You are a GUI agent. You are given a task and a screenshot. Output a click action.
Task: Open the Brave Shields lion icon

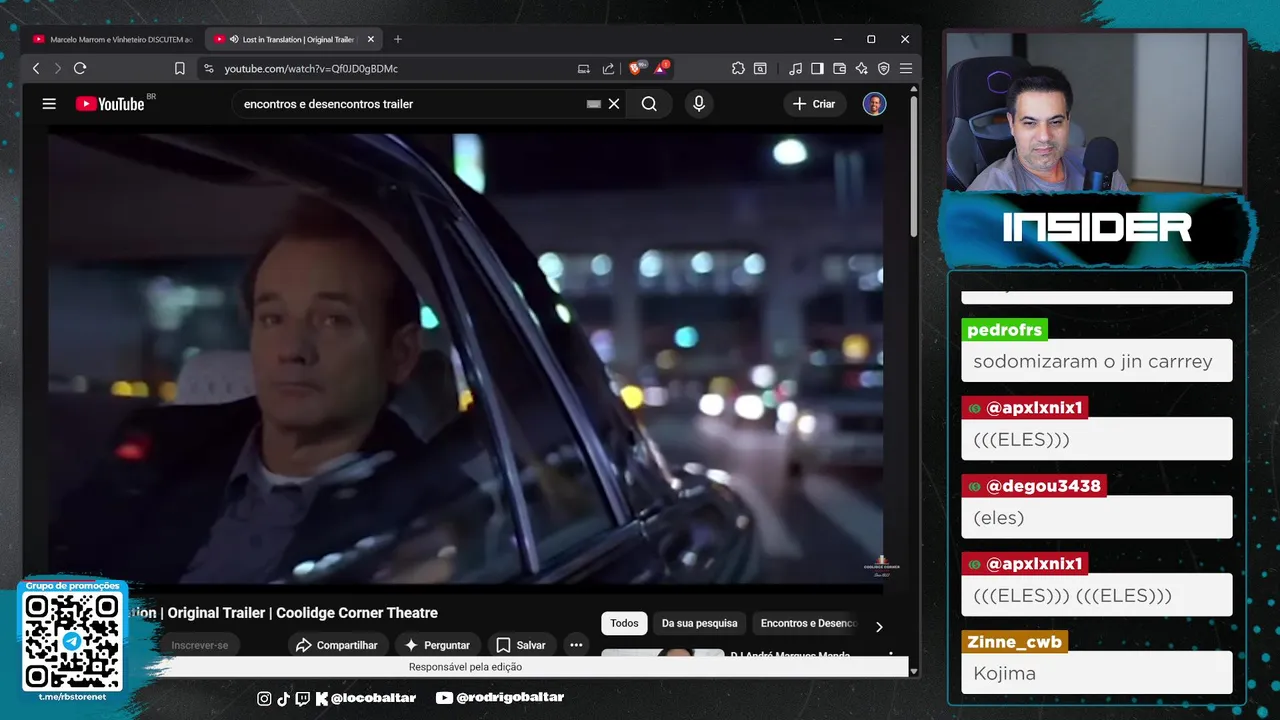click(636, 68)
